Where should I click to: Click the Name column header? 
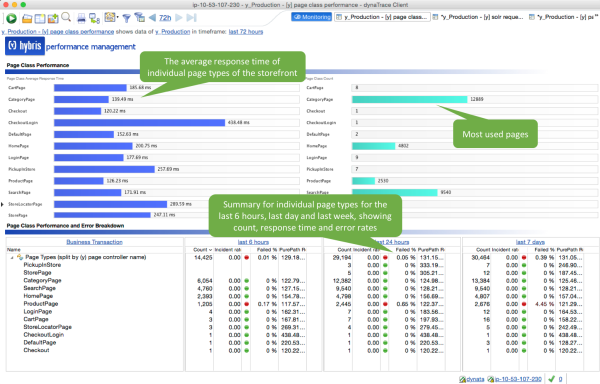[x=14, y=250]
